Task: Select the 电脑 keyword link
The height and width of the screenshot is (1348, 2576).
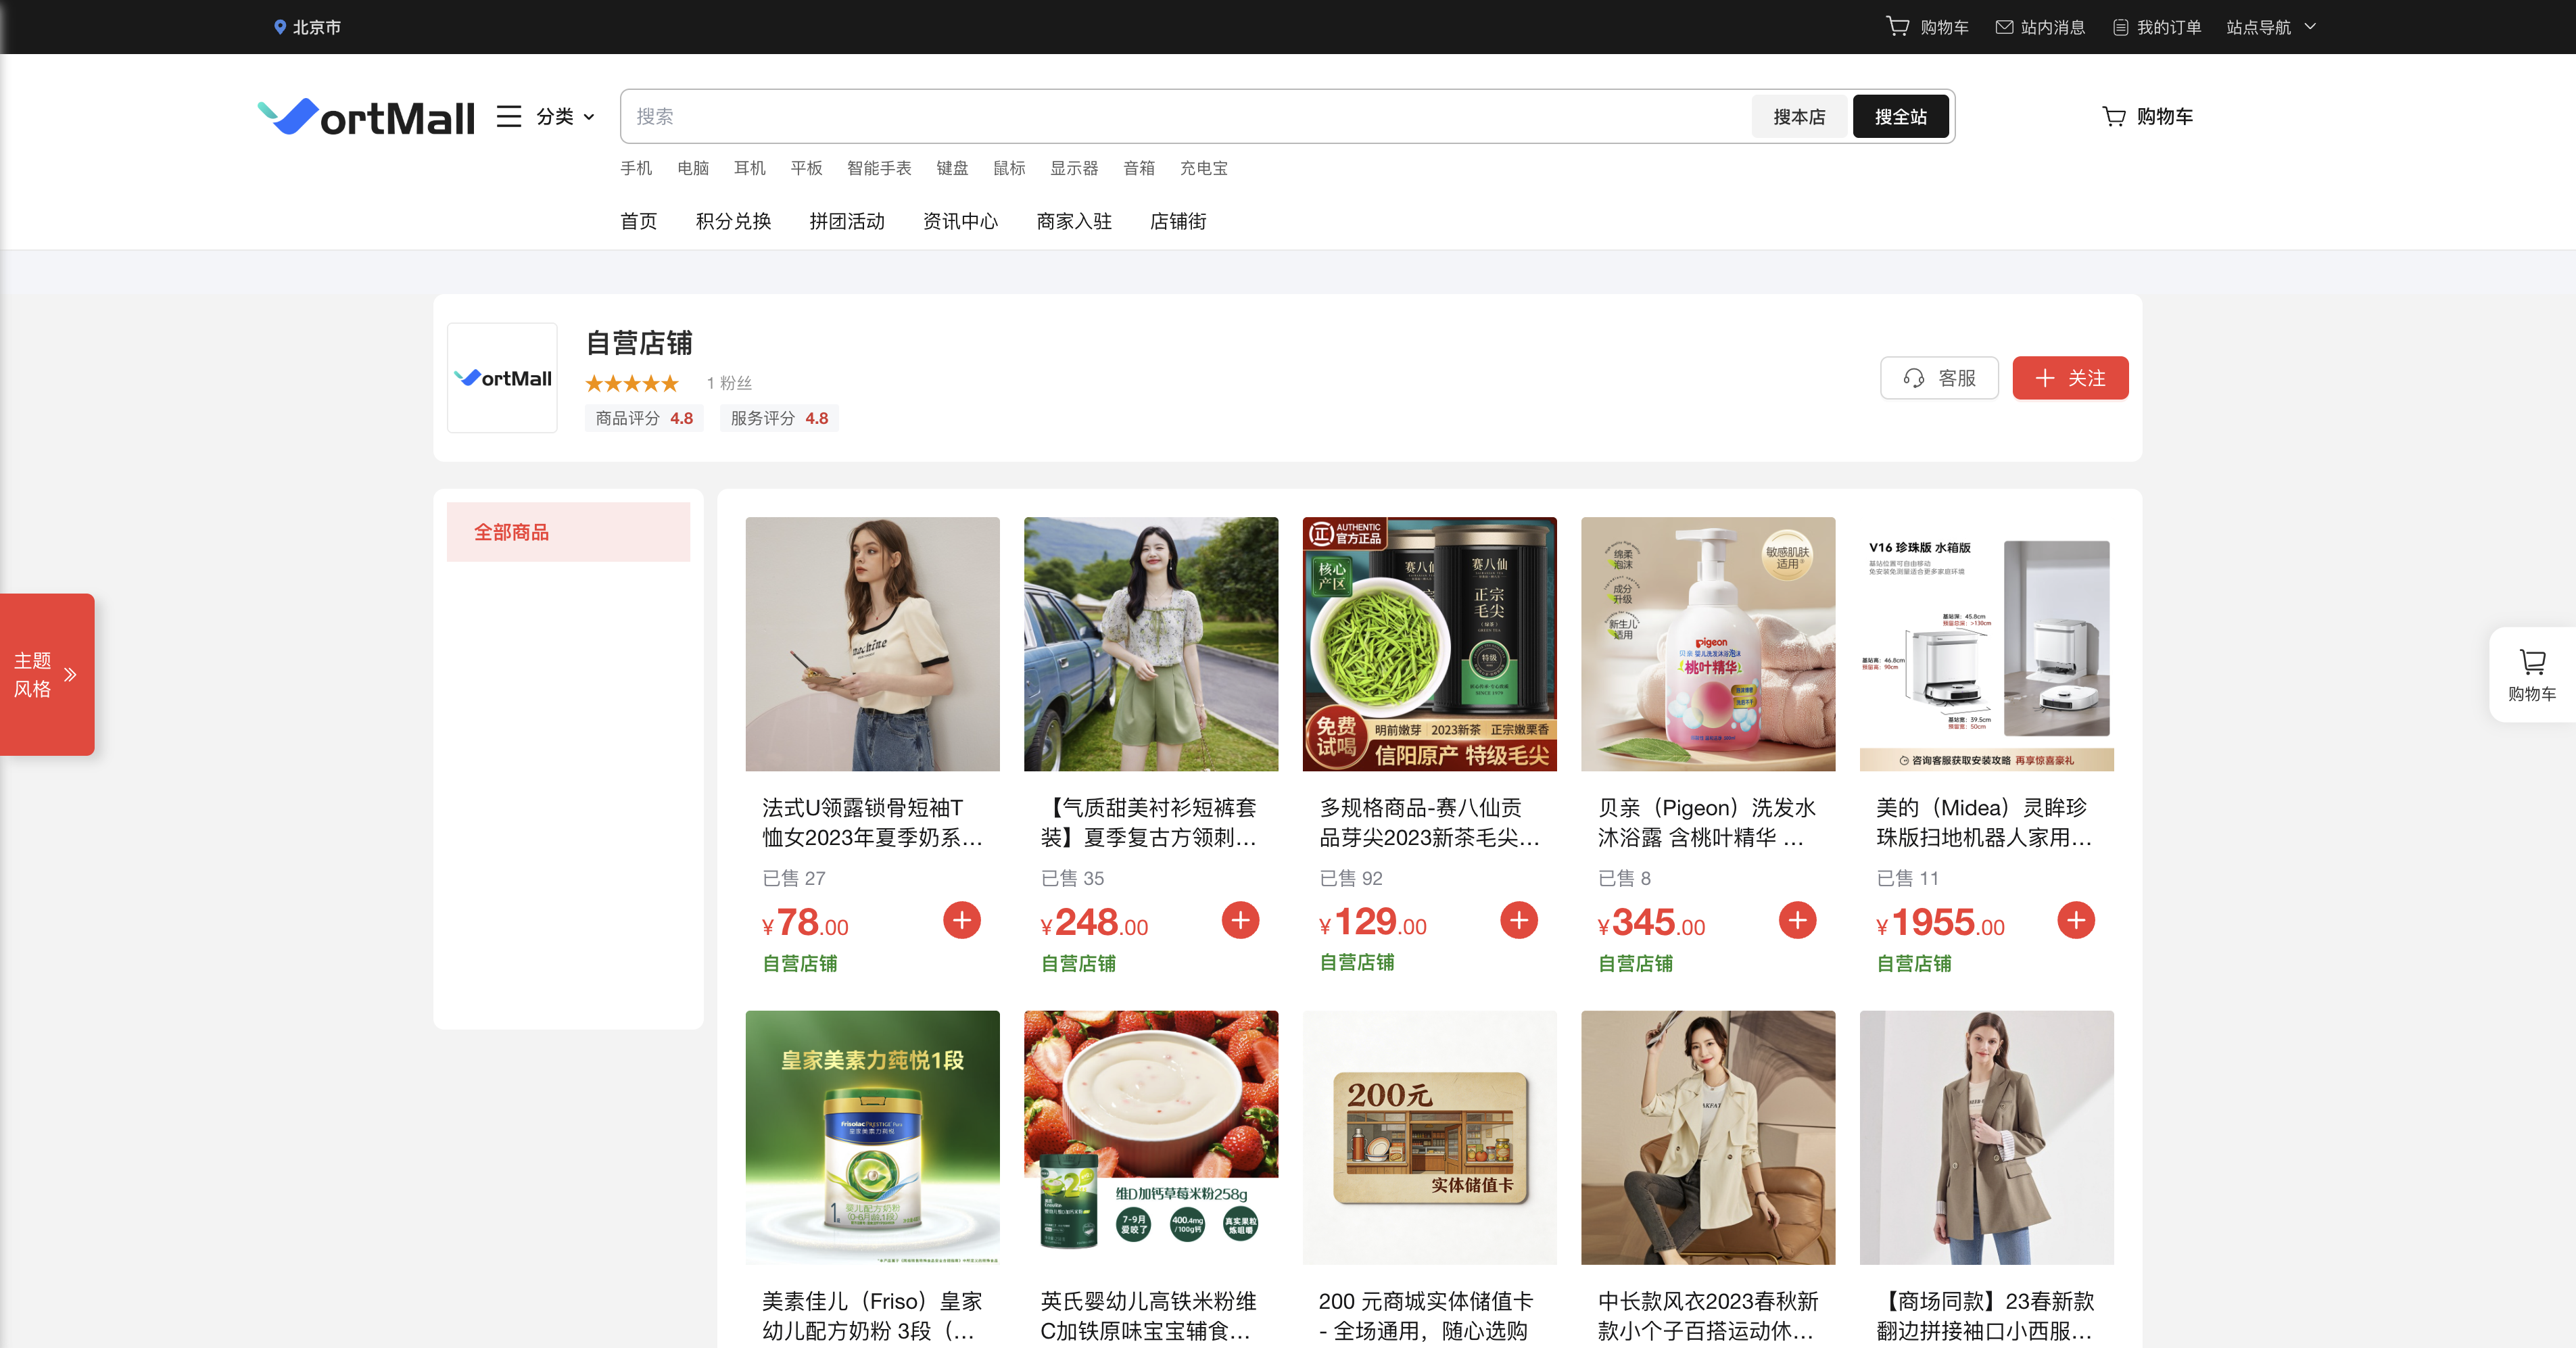Action: tap(693, 168)
